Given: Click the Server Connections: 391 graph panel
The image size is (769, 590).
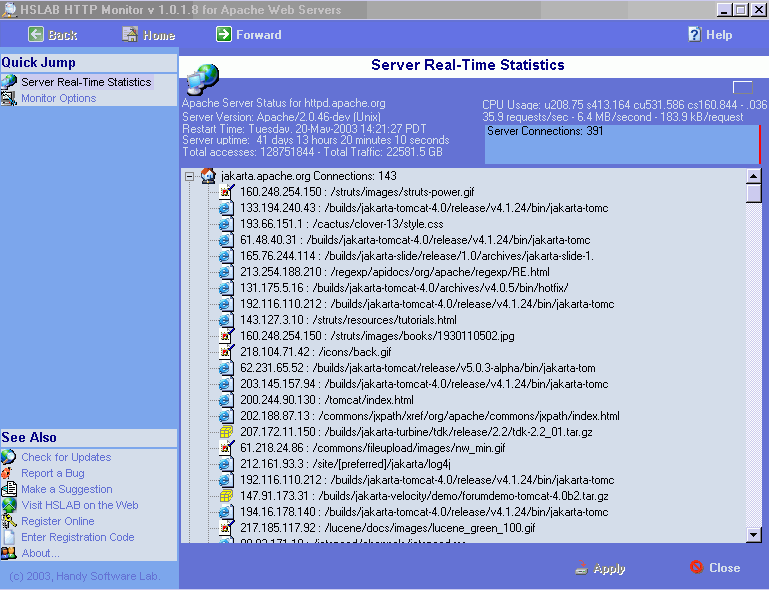Looking at the screenshot, I should coord(622,144).
